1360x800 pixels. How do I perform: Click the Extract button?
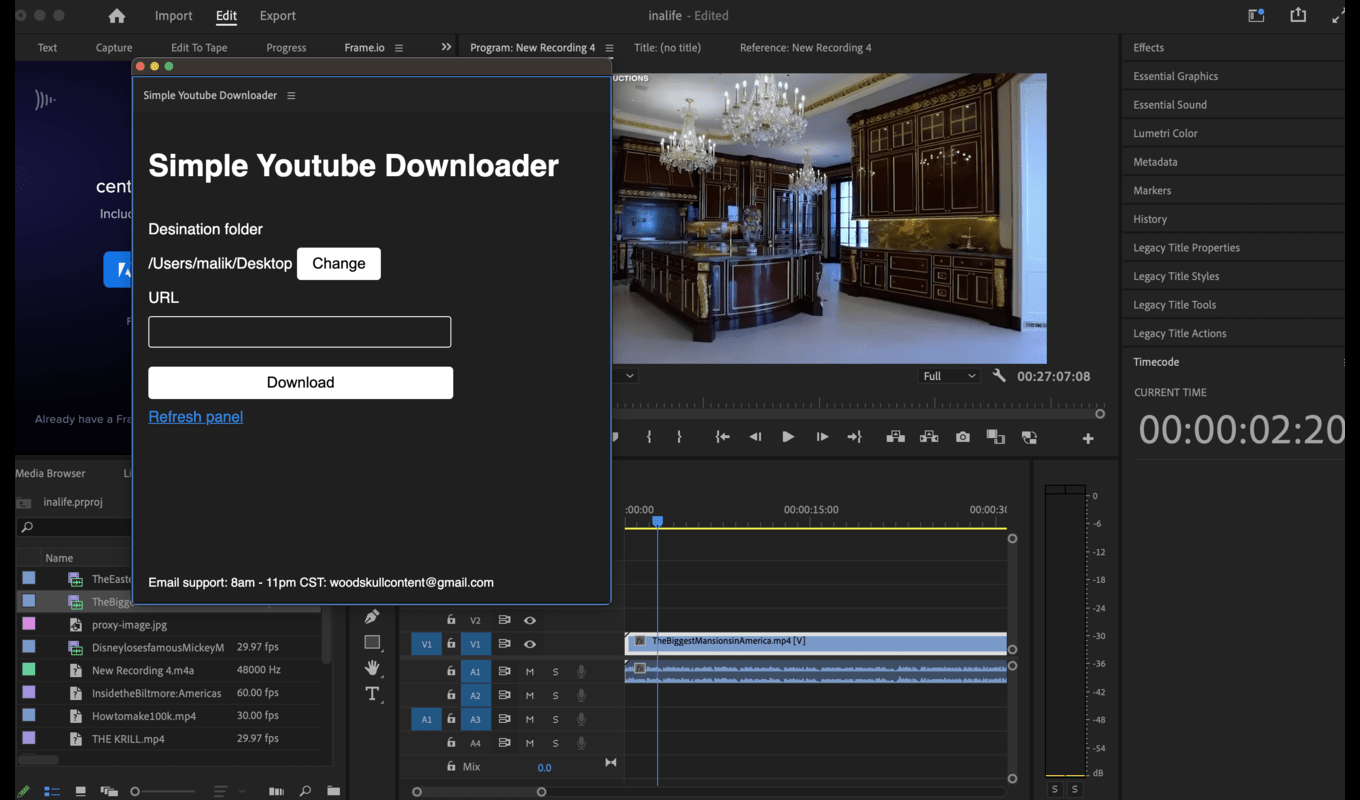click(929, 437)
